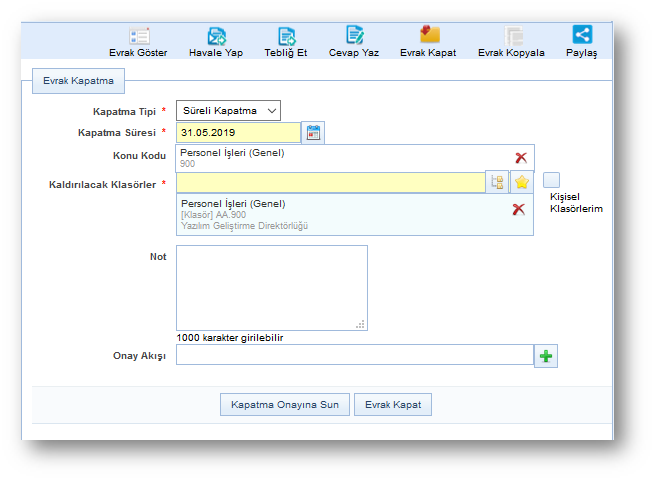Expand the Kapatma Tipi dropdown
This screenshot has height=482, width=656.
228,110
